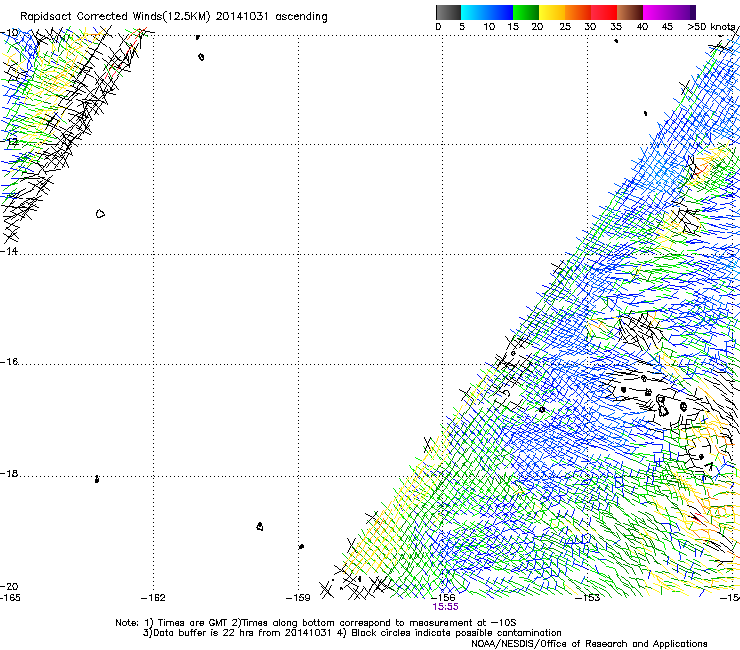Screen dimensions: 740x650
Task: Click the legend tick label 0
Action: (438, 27)
